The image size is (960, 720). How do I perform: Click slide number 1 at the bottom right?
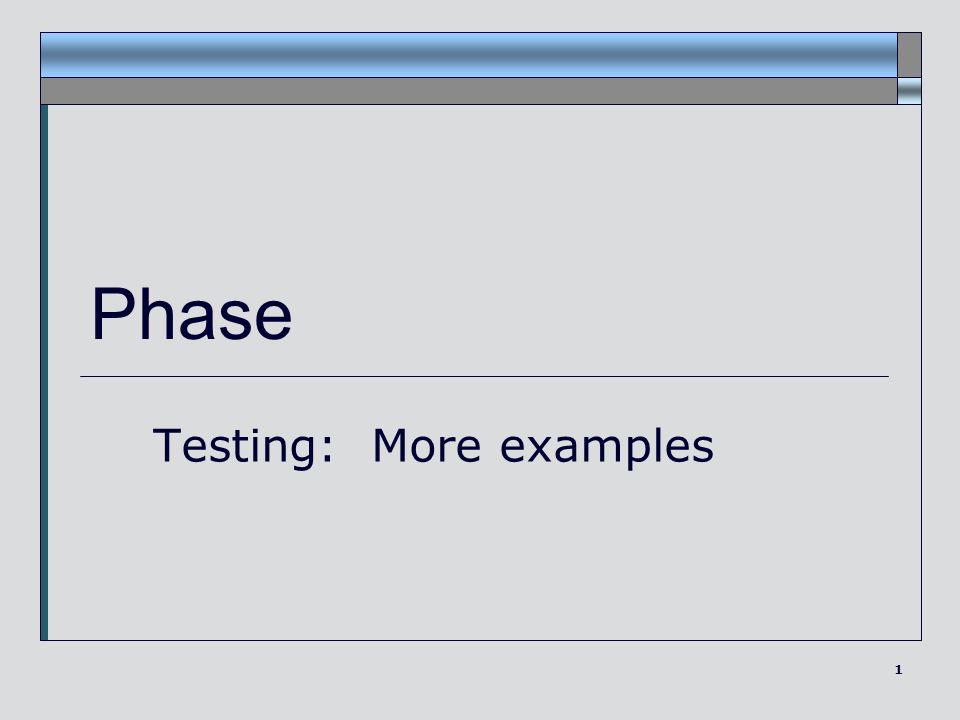pyautogui.click(x=898, y=669)
